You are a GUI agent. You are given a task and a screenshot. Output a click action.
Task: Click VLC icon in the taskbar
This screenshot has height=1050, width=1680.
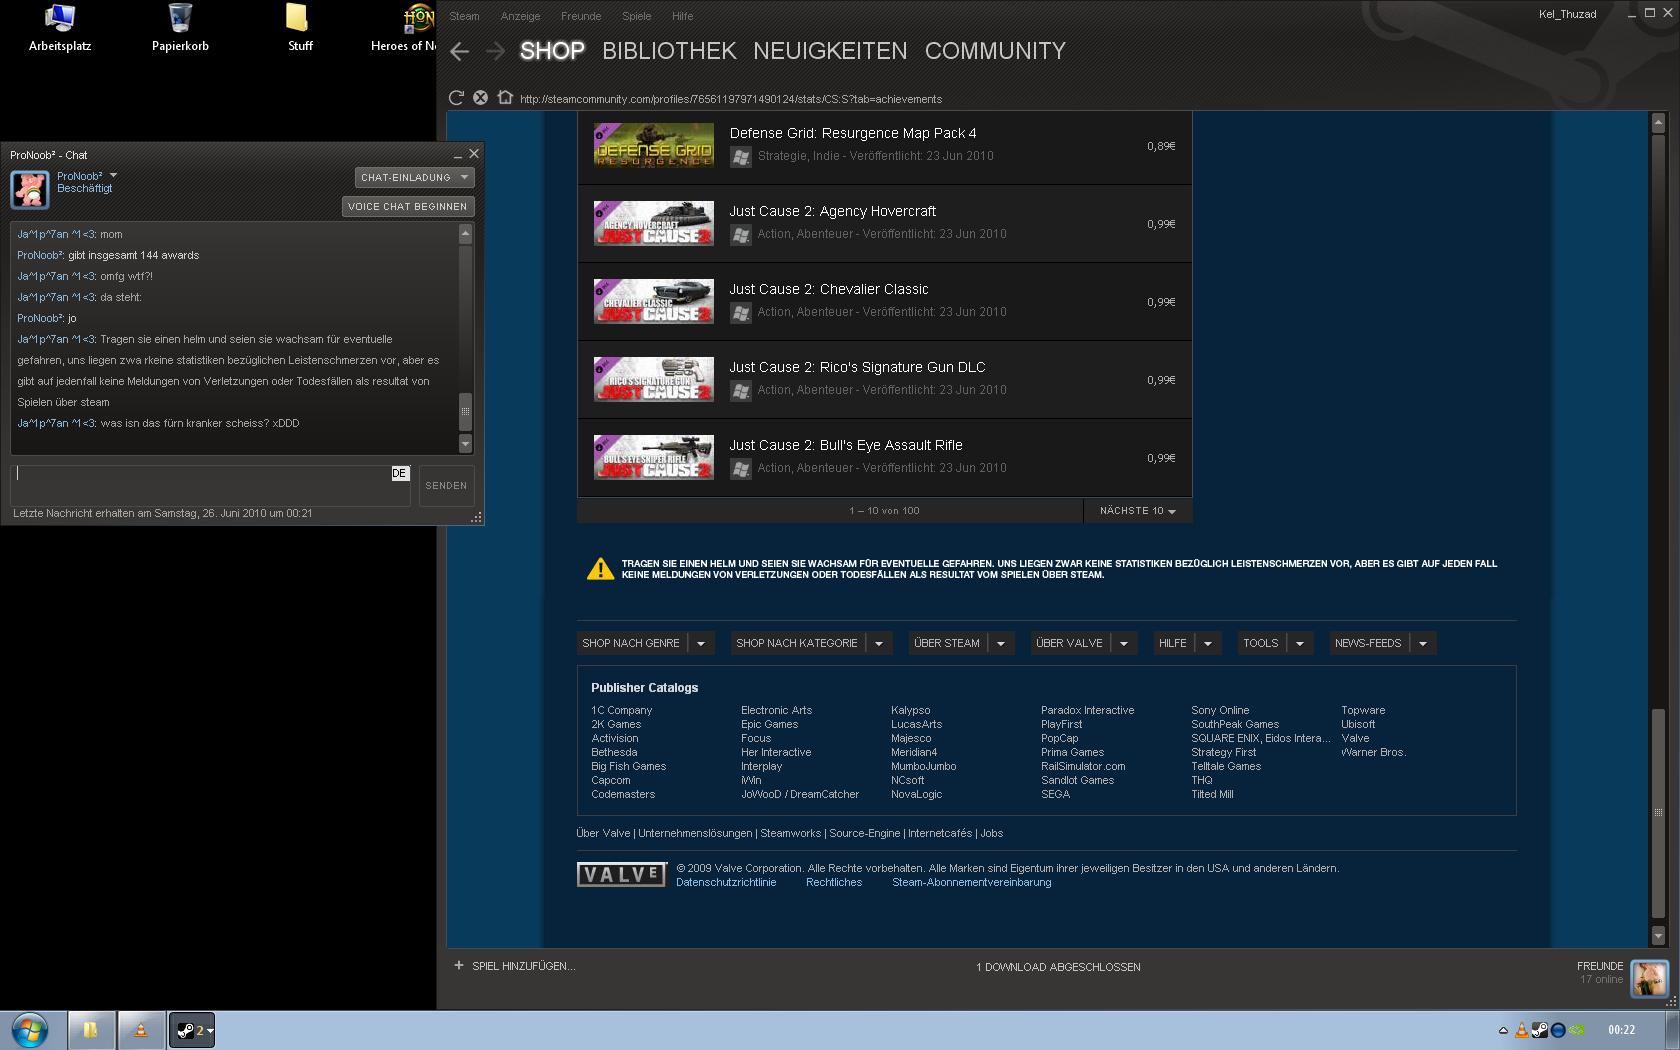pos(141,1030)
